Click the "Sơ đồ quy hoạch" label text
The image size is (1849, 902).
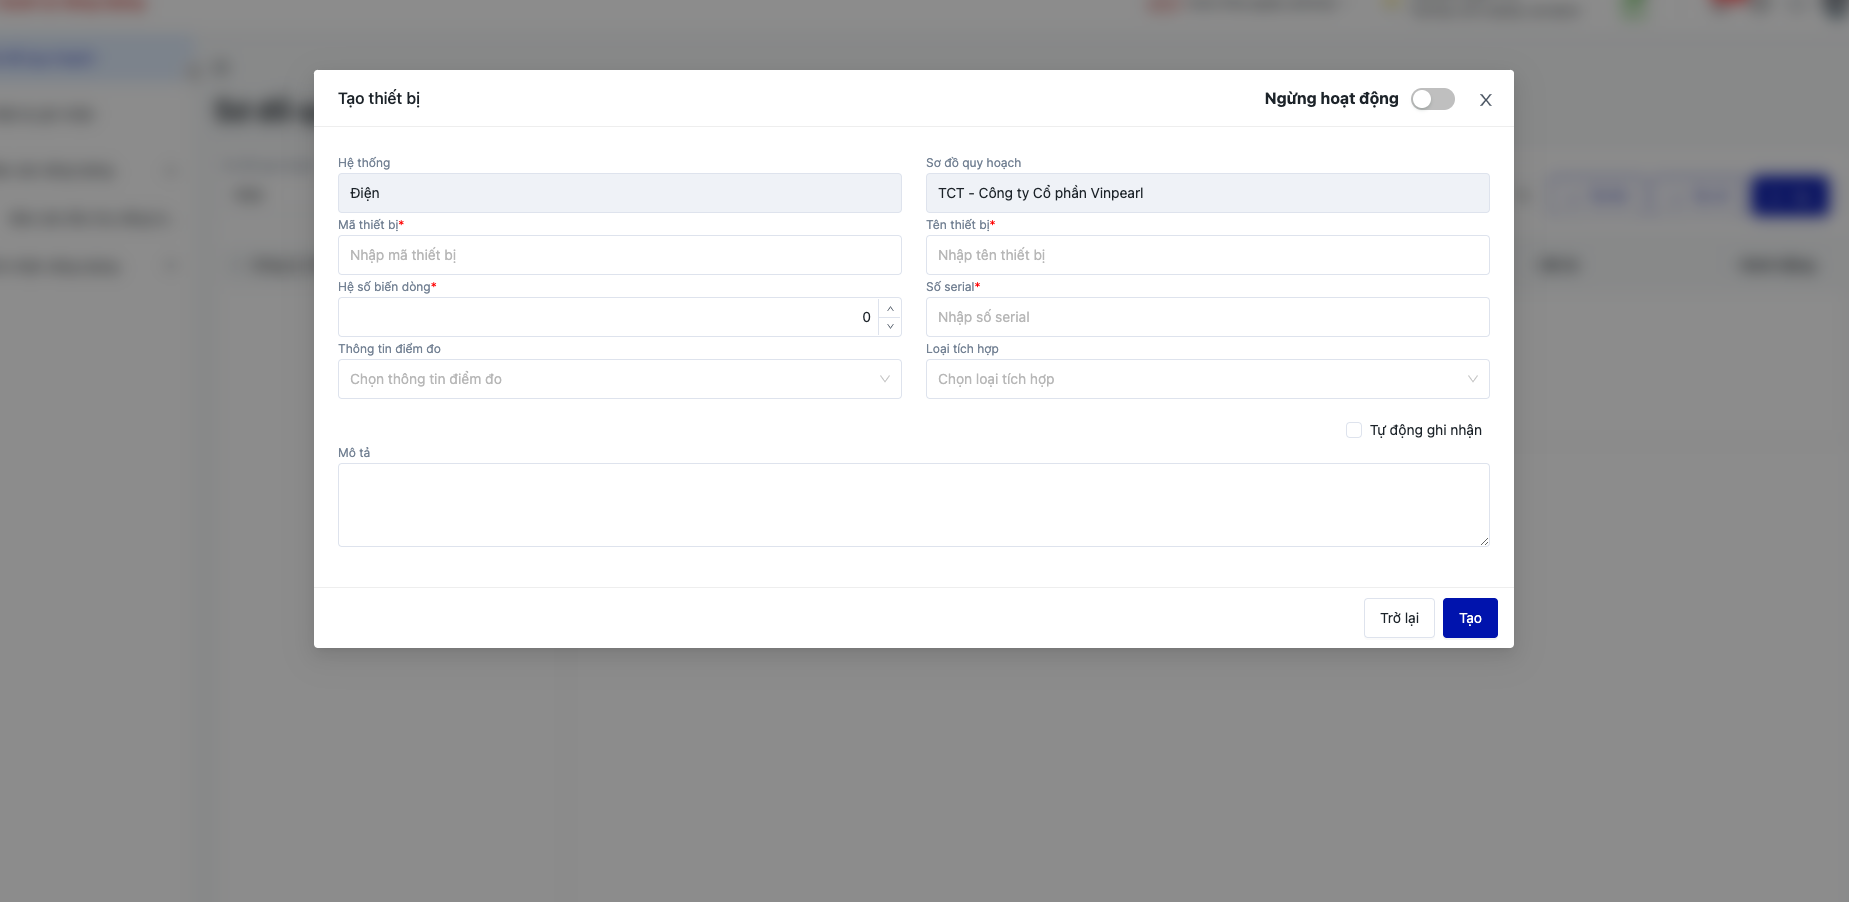click(x=974, y=163)
